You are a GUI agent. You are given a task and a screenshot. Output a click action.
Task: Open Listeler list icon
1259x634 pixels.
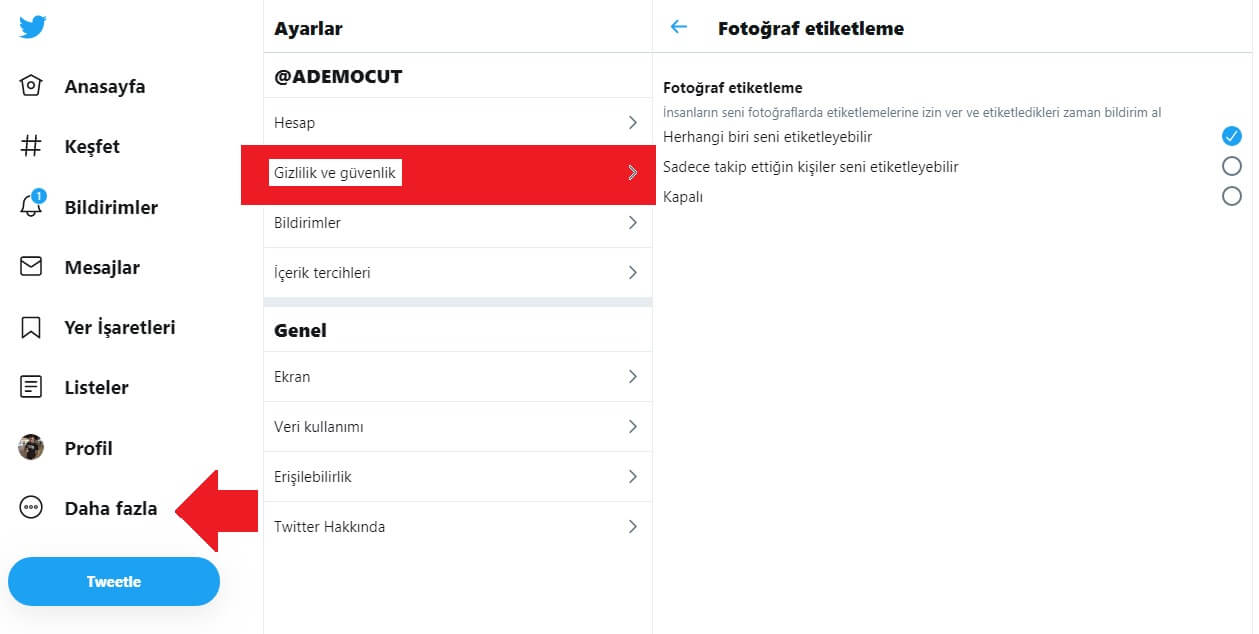click(32, 387)
